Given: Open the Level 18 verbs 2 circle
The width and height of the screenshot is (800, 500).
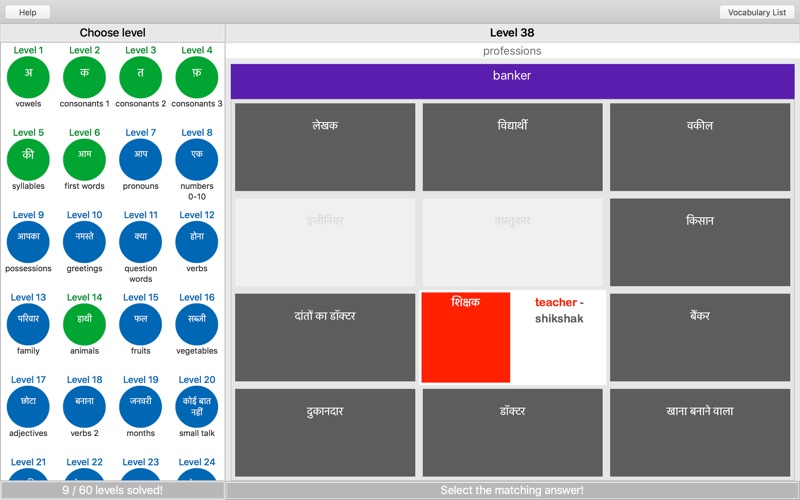Looking at the screenshot, I should point(84,407).
